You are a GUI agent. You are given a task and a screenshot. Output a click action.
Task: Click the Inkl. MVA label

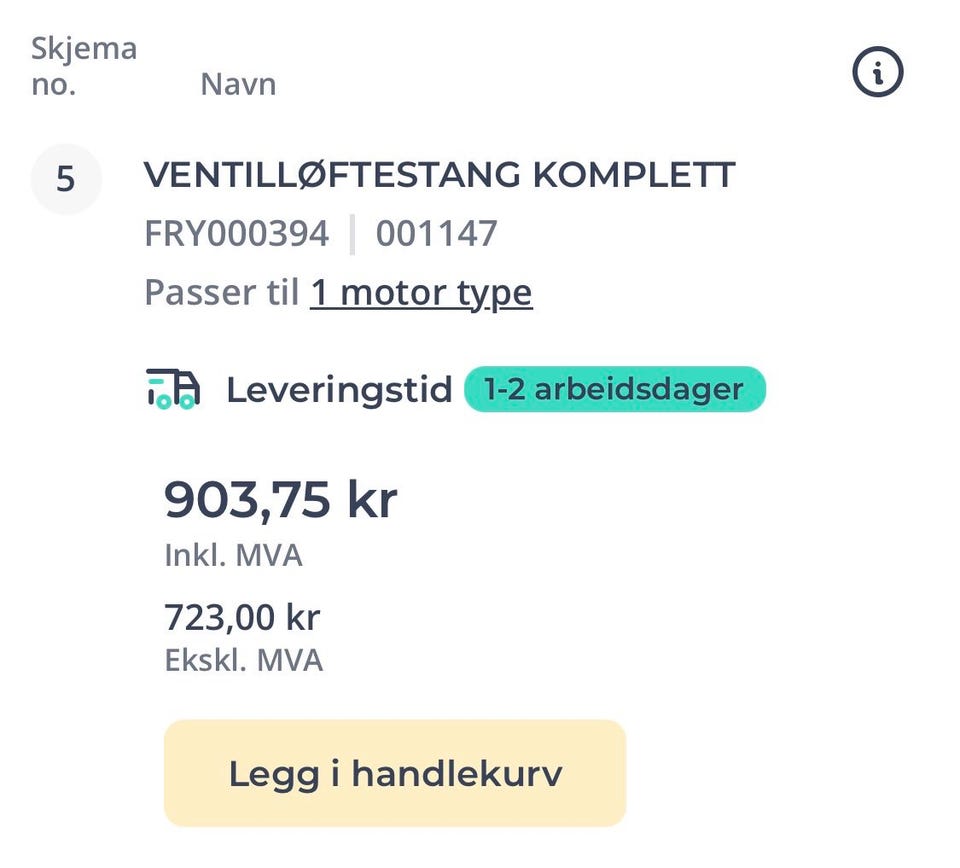[233, 555]
